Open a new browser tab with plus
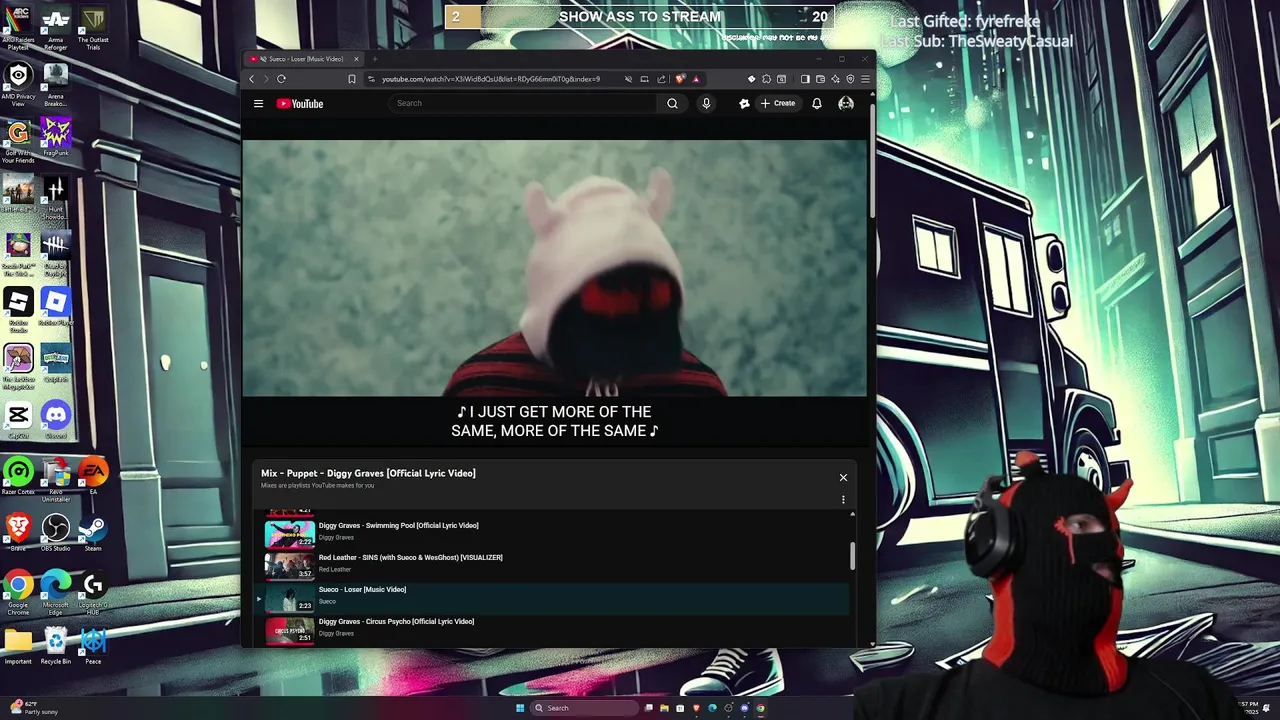1280x720 pixels. 375,59
